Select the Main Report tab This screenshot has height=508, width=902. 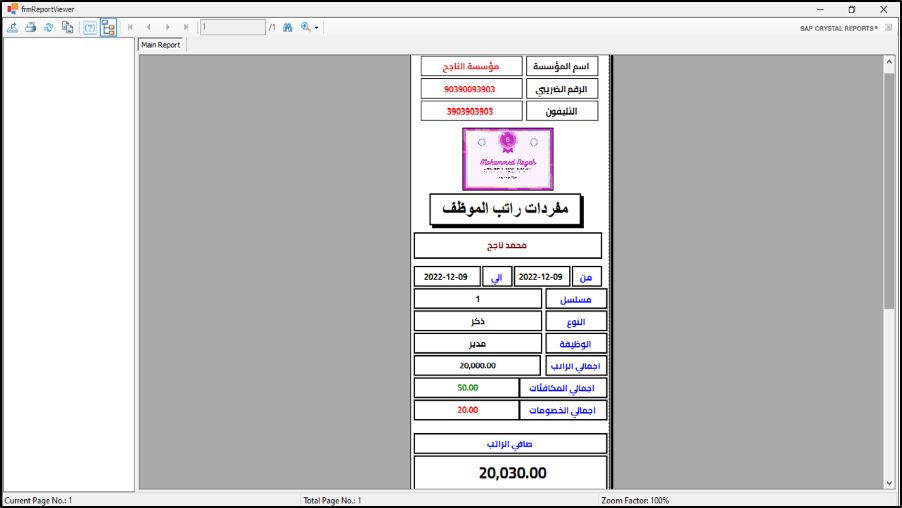[161, 45]
